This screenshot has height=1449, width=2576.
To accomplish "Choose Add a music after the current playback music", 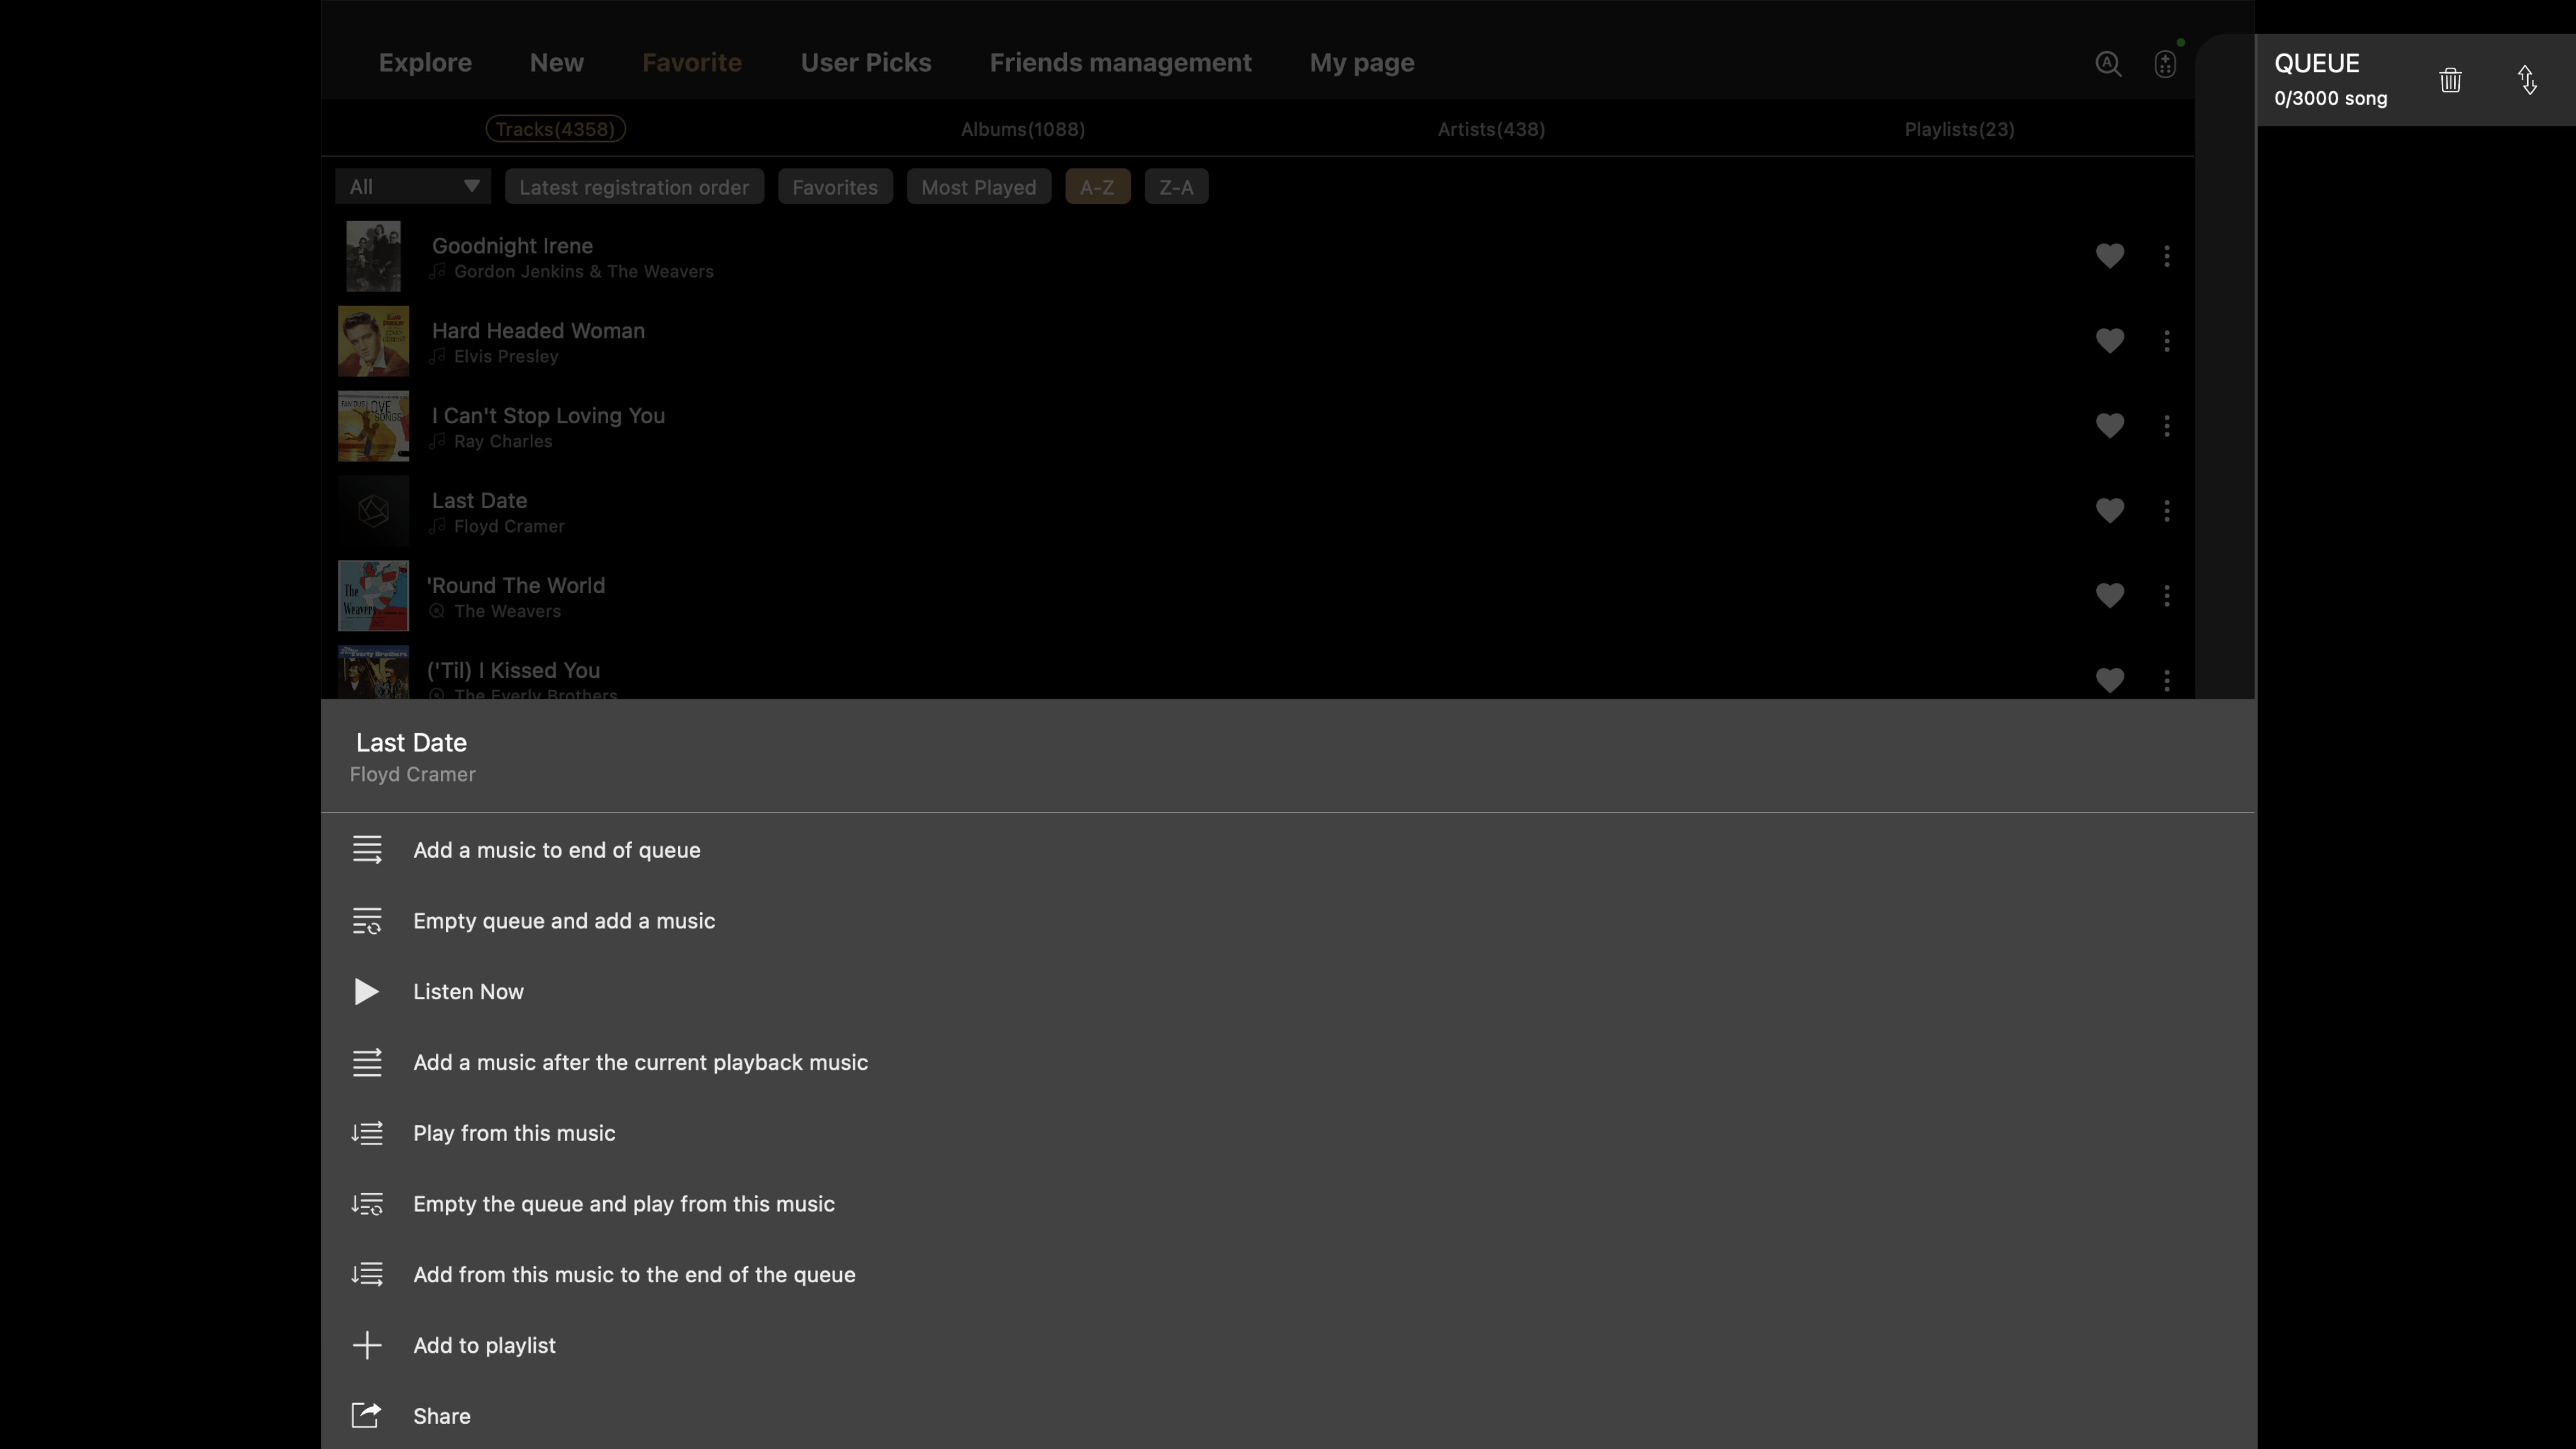I will [640, 1063].
